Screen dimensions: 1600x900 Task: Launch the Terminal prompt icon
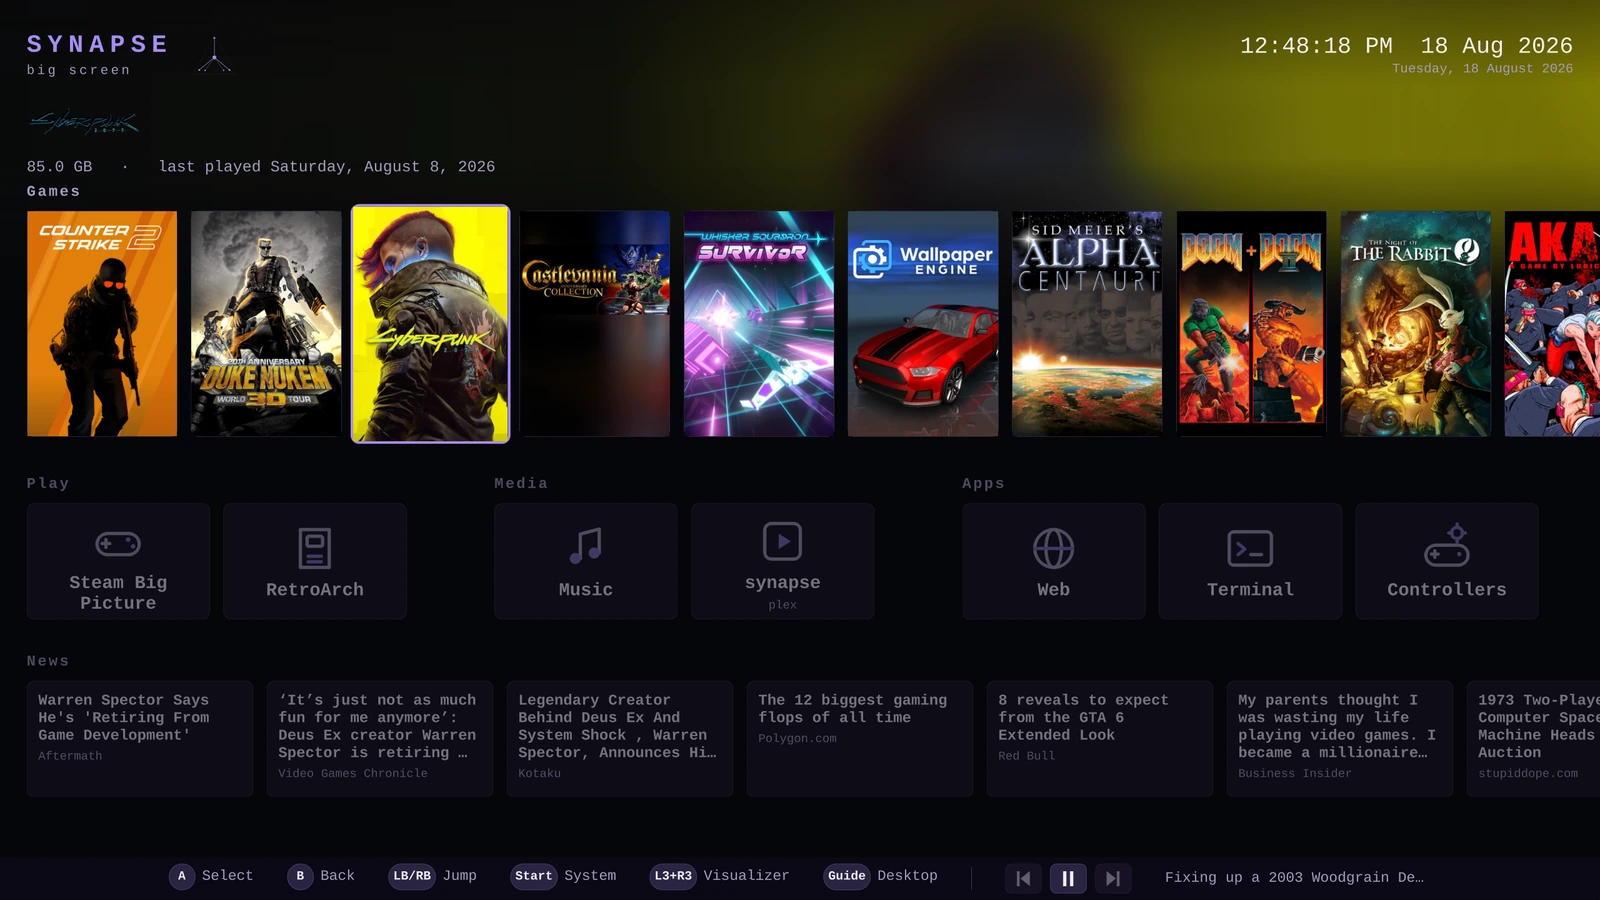[x=1250, y=548]
